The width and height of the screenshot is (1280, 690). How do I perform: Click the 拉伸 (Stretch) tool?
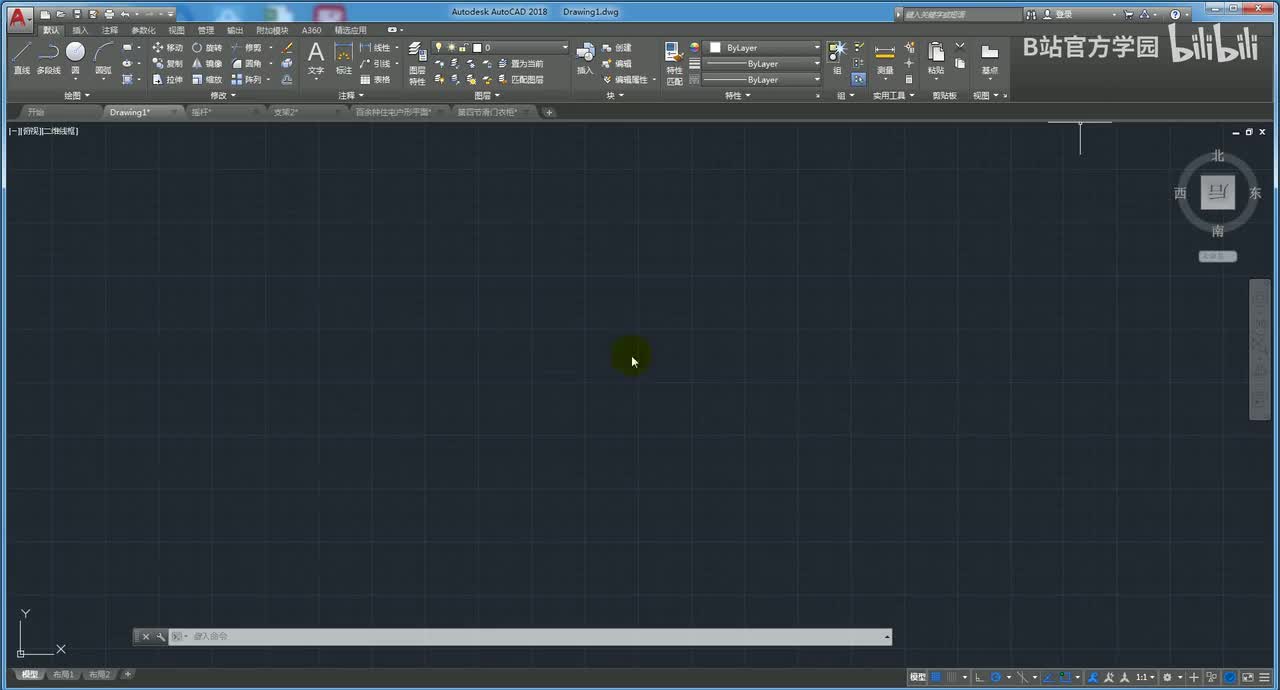point(167,79)
